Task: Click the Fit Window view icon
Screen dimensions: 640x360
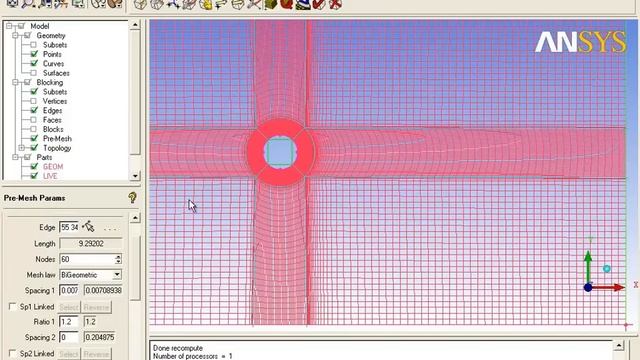Action: [12, 3]
